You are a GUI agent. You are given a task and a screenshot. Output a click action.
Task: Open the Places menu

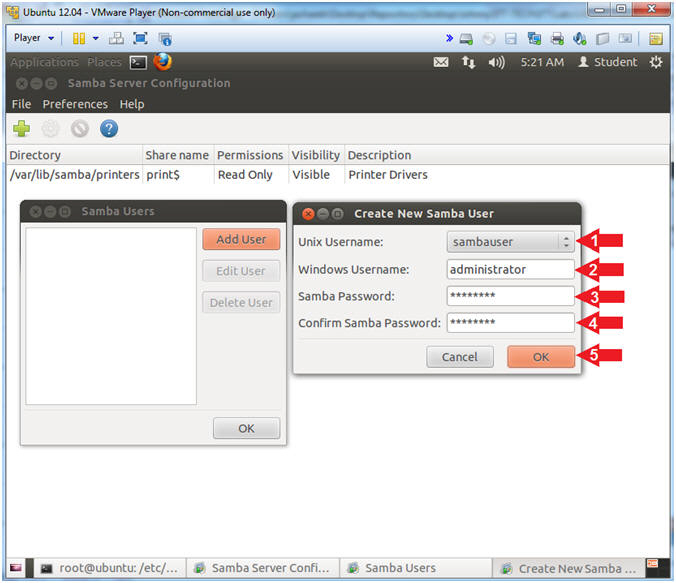(104, 63)
